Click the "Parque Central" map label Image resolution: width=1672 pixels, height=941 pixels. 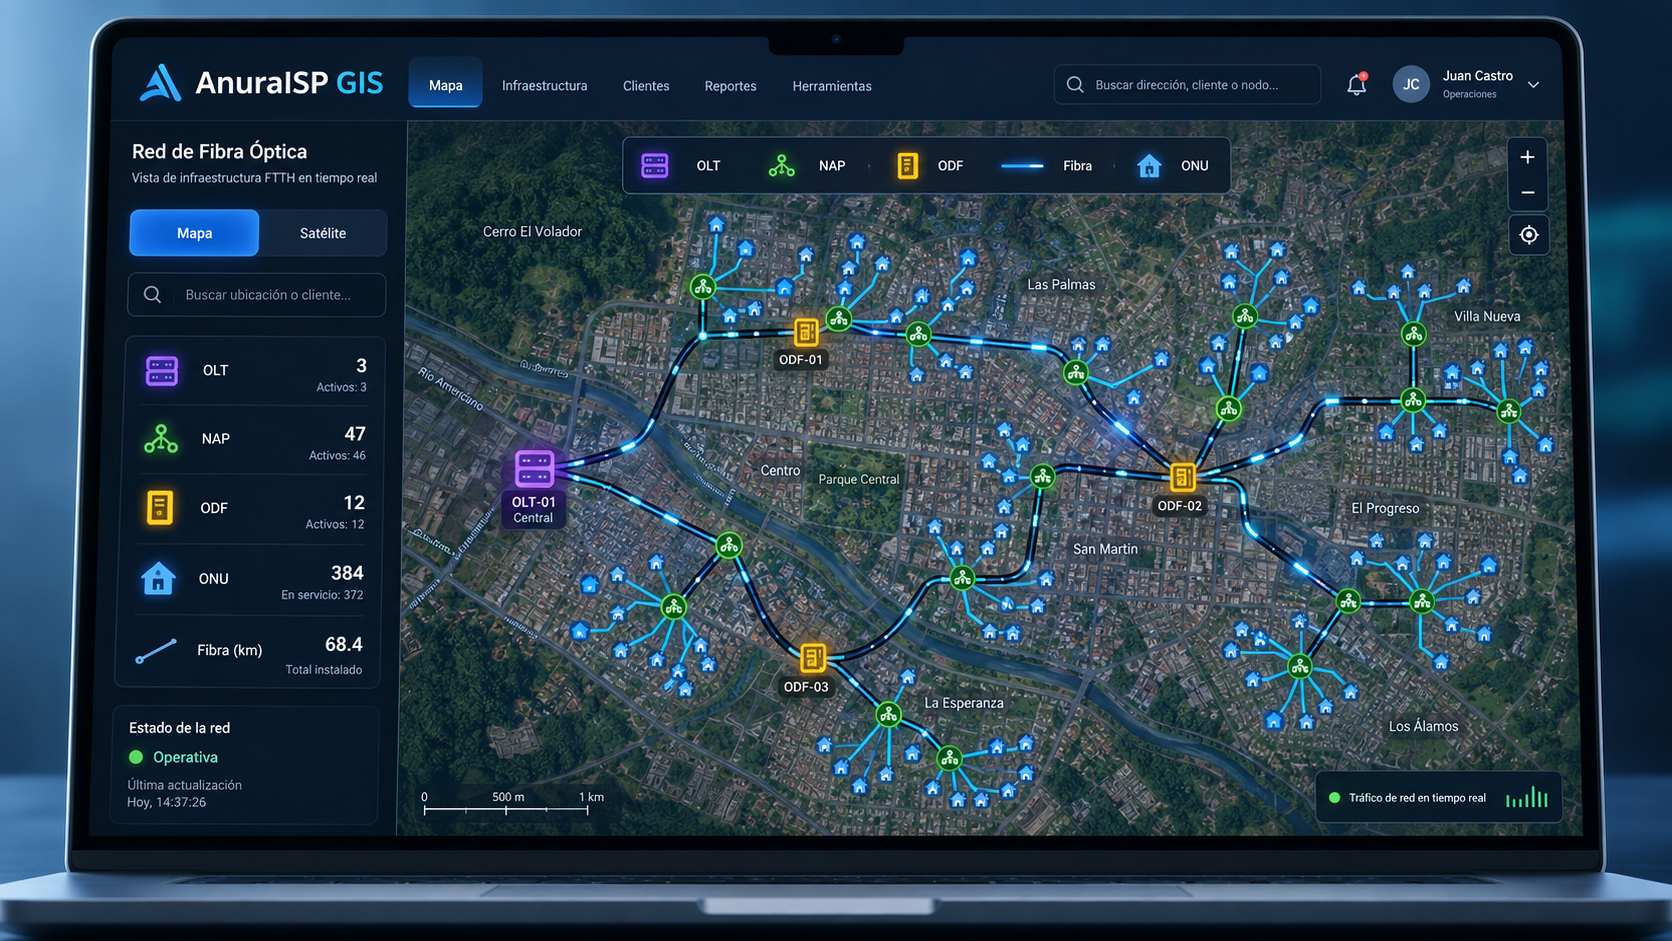pos(859,479)
